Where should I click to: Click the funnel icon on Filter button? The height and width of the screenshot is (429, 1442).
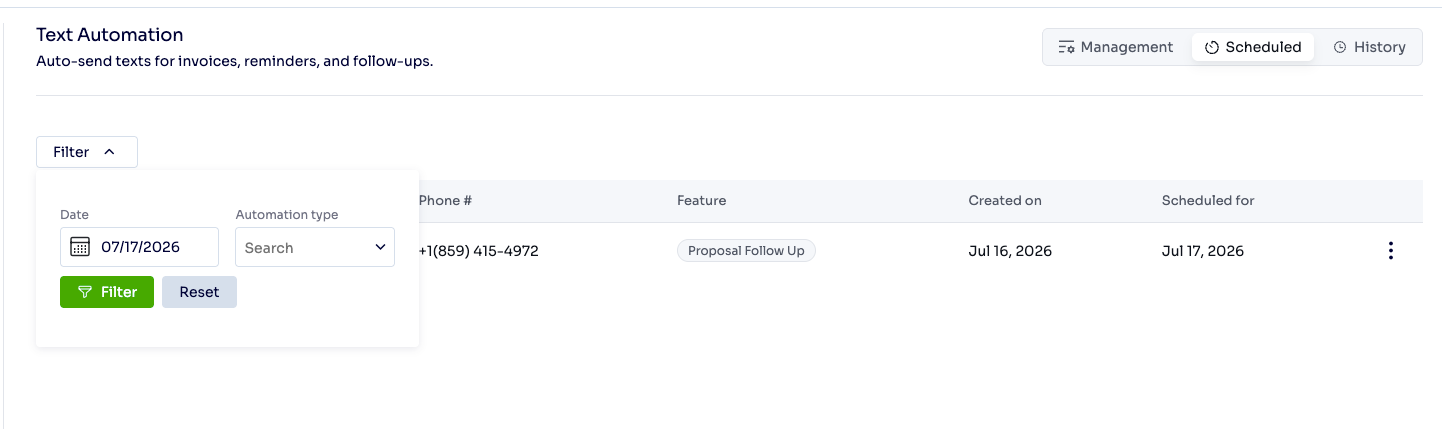85,292
